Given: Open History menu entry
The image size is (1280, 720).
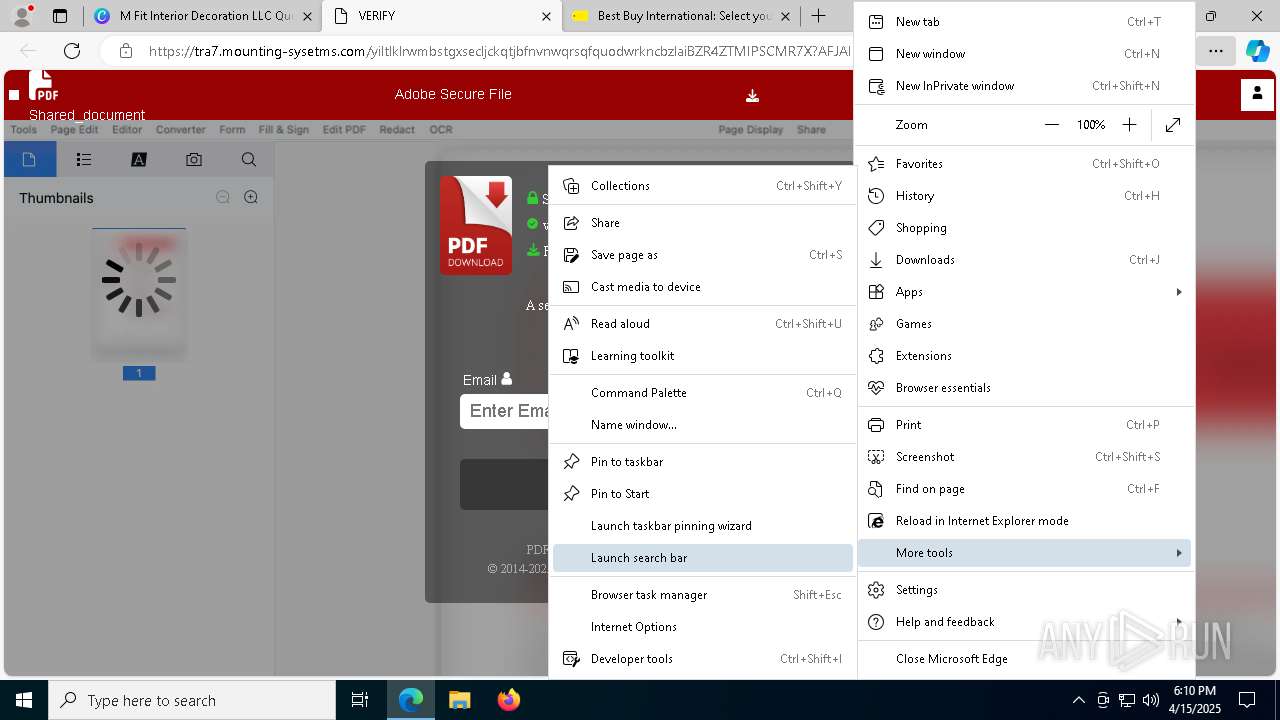Looking at the screenshot, I should pyautogui.click(x=1026, y=196).
